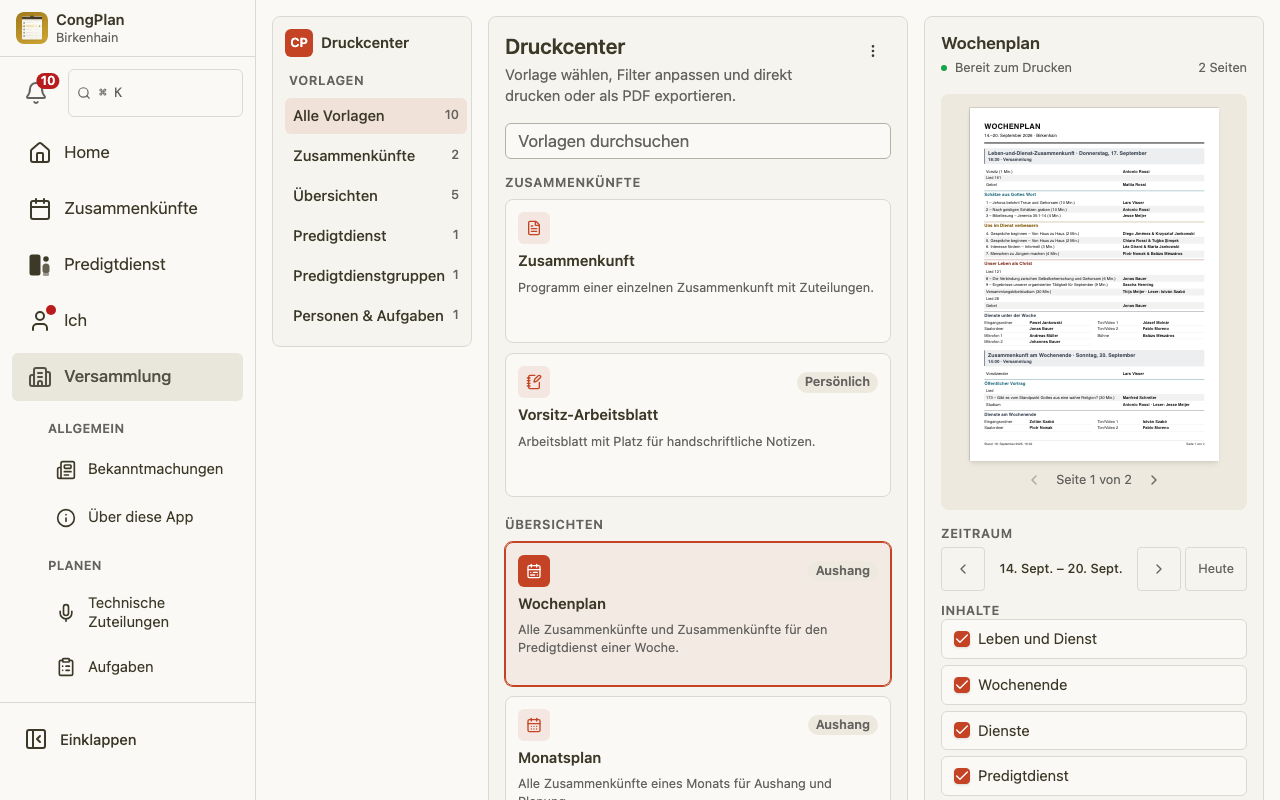Select the Zusammenkünfte template category
Viewport: 1280px width, 800px height.
tap(376, 156)
